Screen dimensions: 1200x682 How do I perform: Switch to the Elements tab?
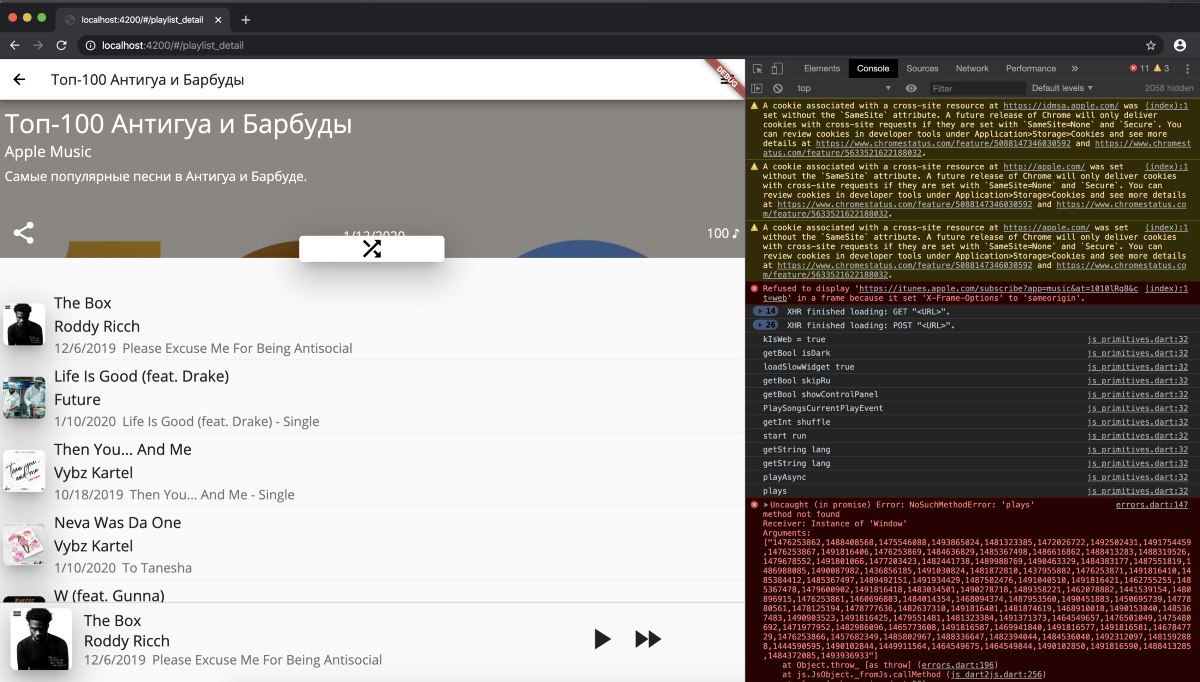822,68
